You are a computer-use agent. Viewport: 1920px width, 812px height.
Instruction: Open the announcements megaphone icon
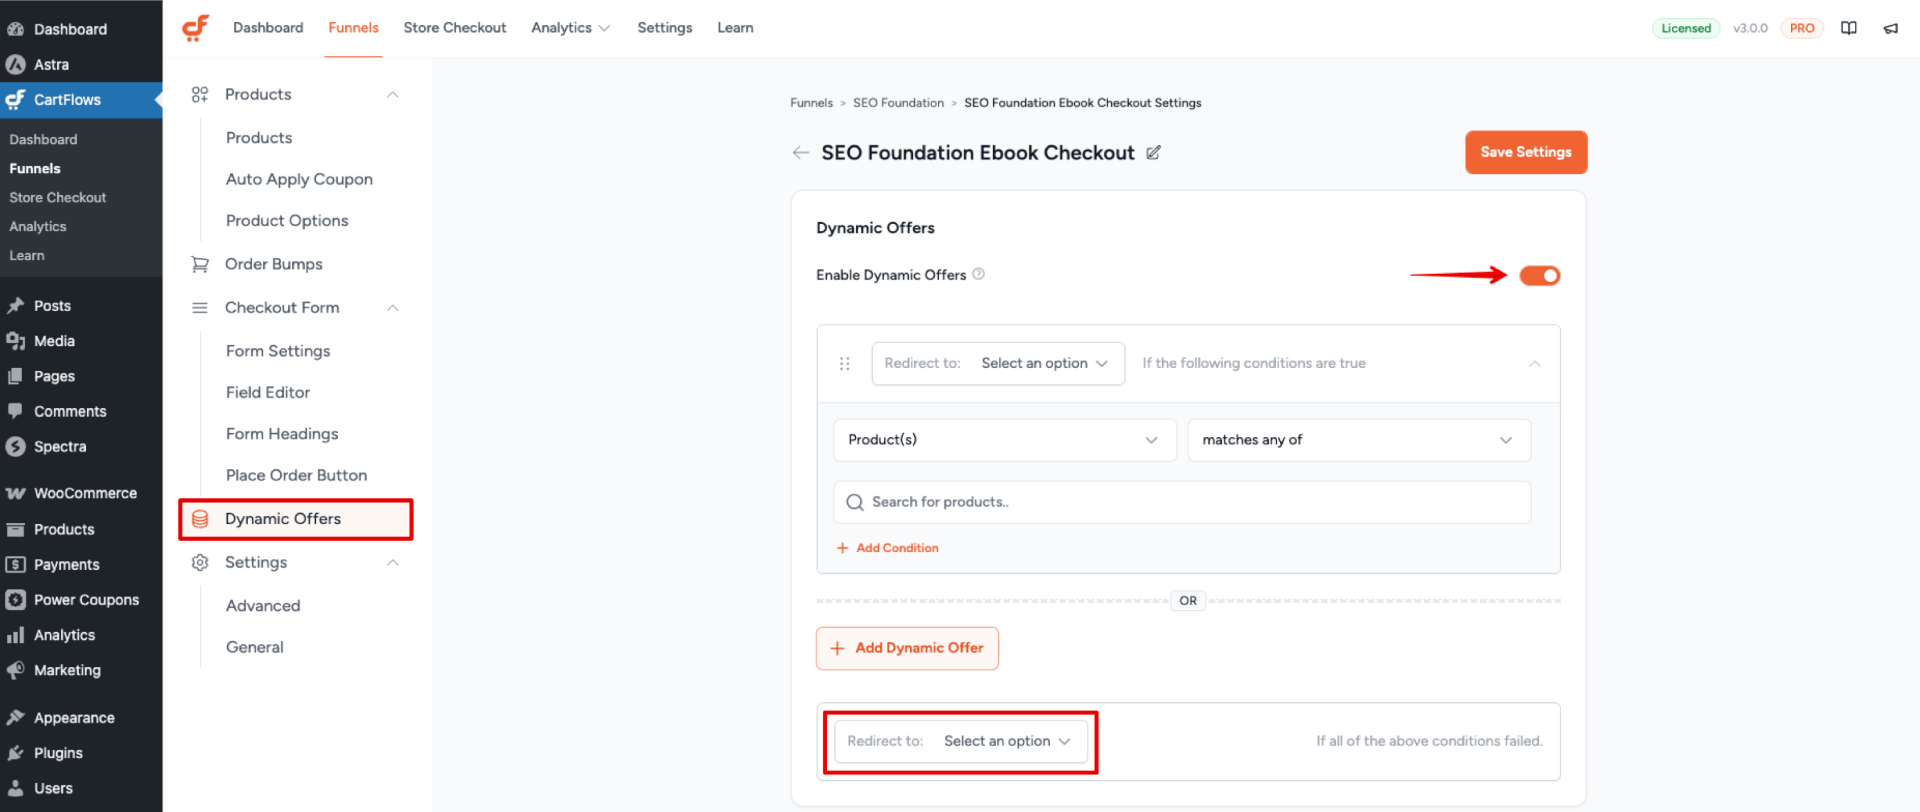(1891, 28)
